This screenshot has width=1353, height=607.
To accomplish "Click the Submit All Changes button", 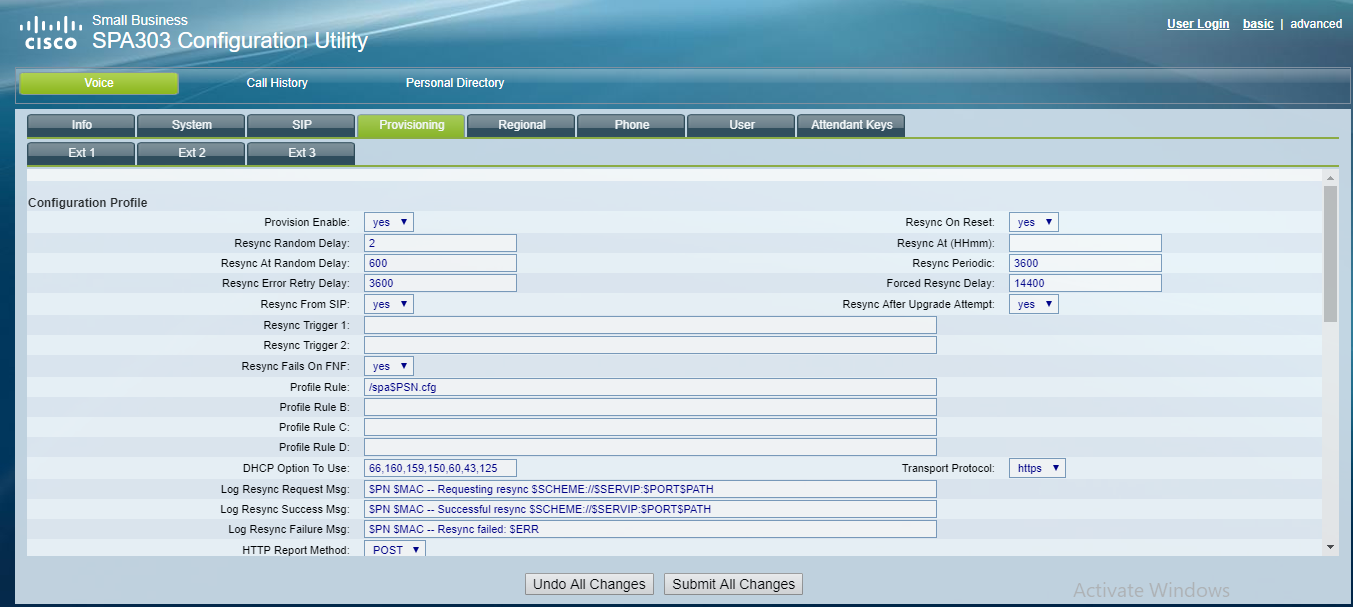I will [733, 584].
